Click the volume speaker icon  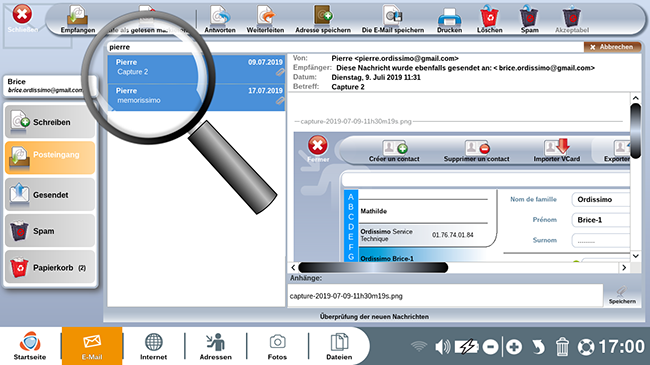(x=443, y=346)
